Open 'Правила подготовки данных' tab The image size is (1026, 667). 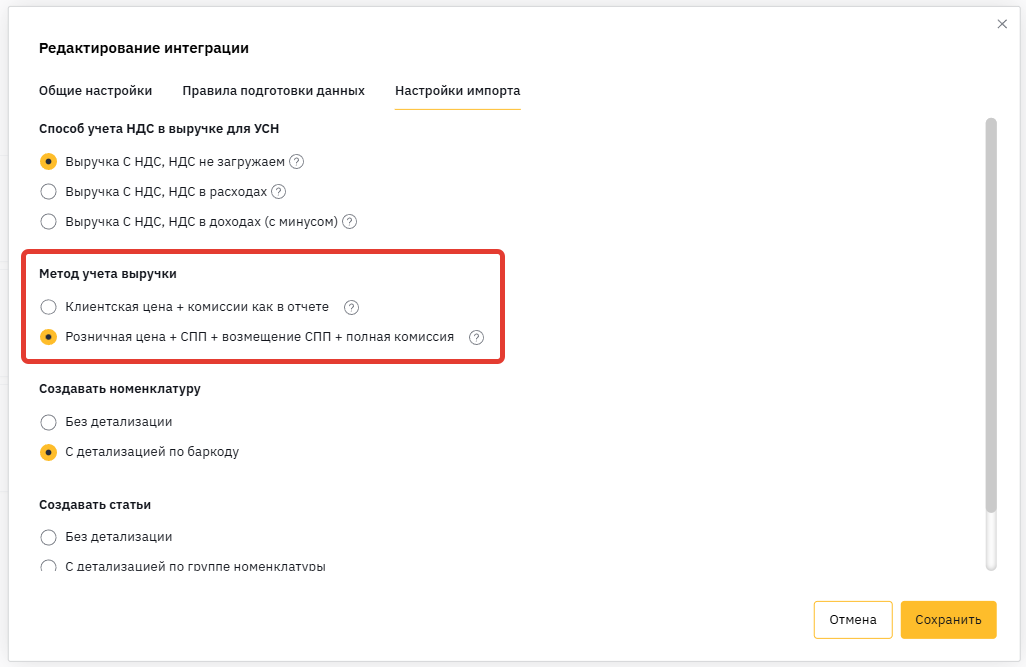(x=274, y=91)
